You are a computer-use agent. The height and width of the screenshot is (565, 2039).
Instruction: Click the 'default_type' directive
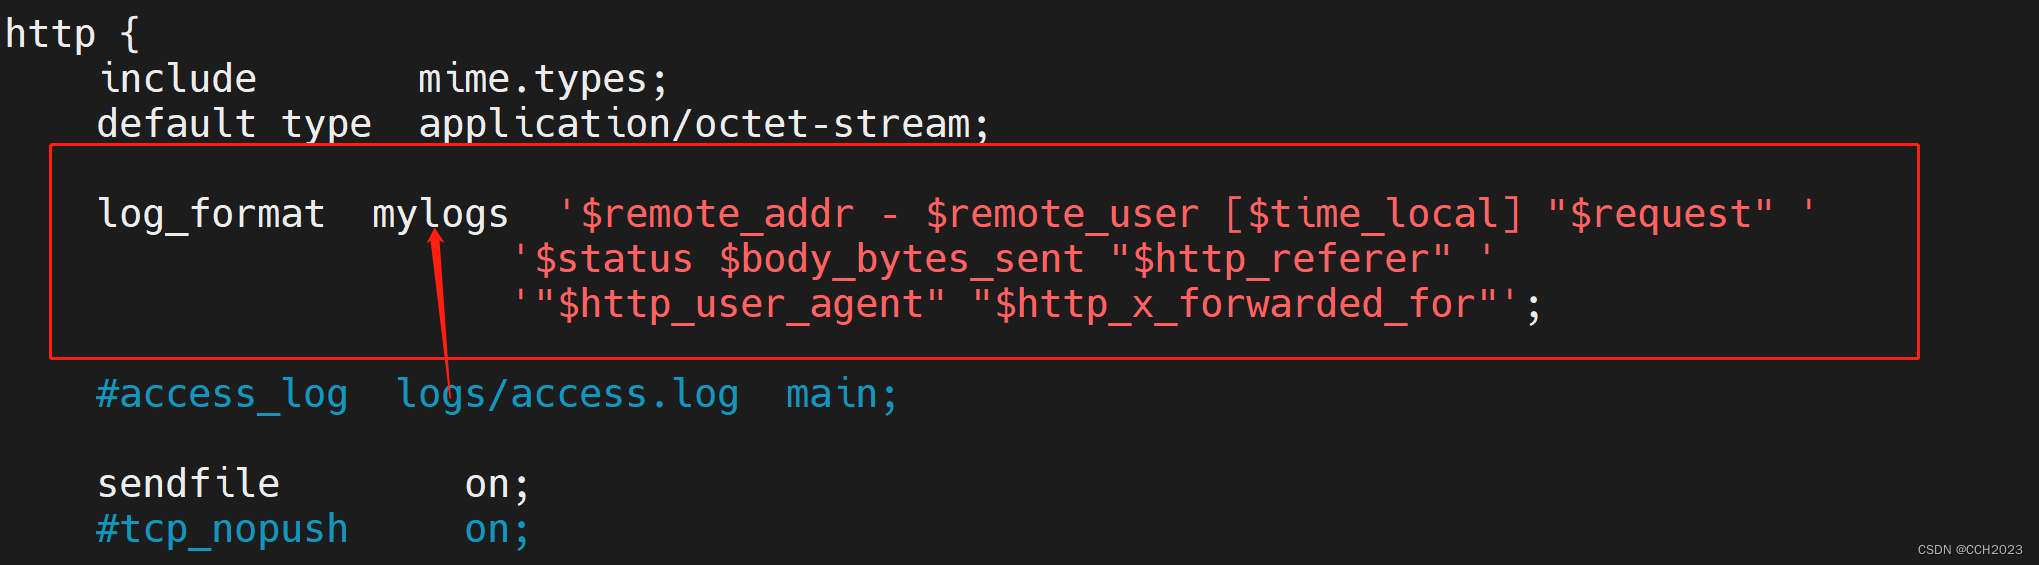point(234,124)
